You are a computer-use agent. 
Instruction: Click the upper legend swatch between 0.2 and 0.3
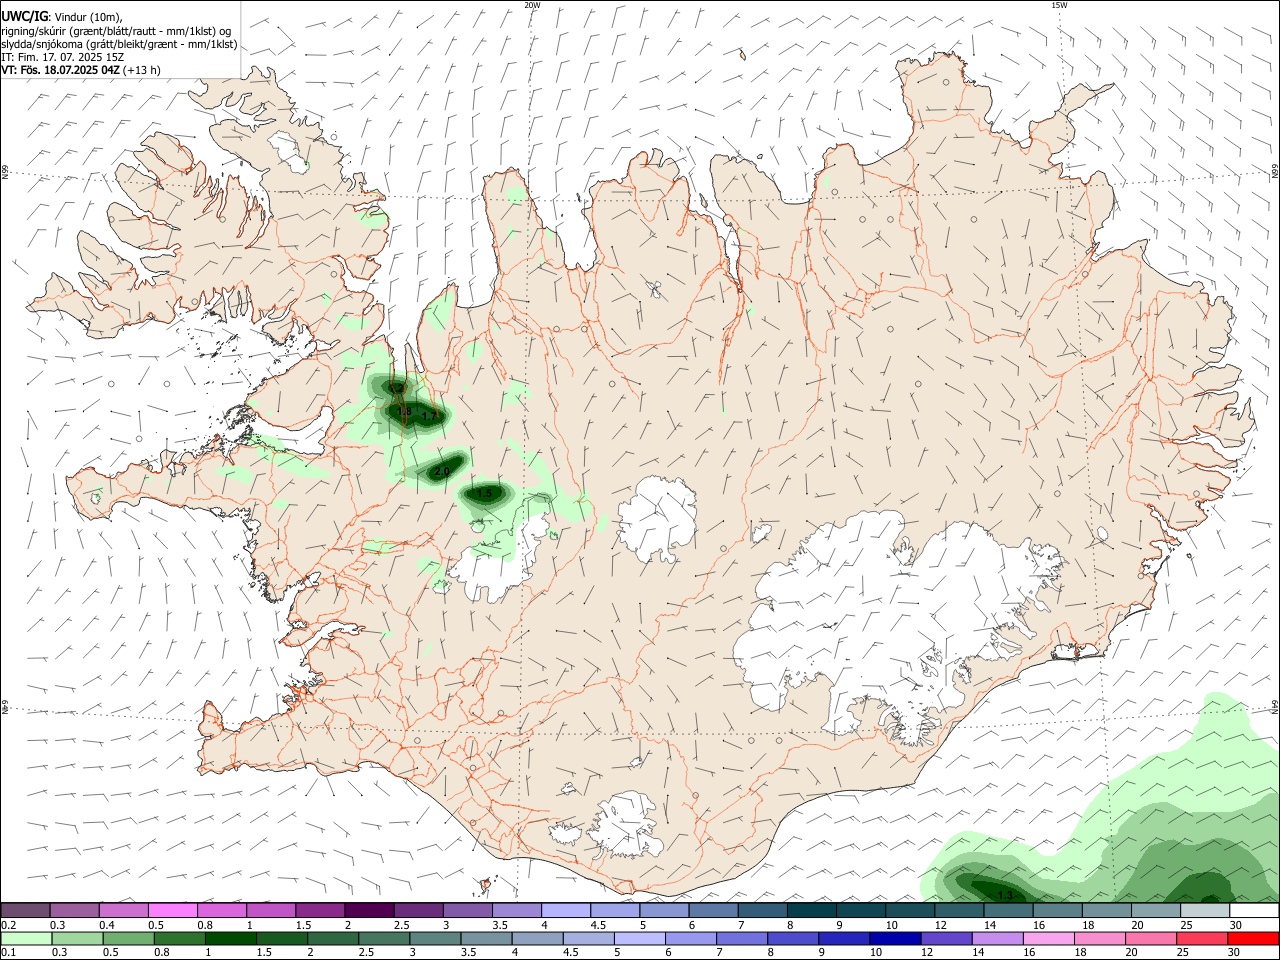click(x=24, y=910)
